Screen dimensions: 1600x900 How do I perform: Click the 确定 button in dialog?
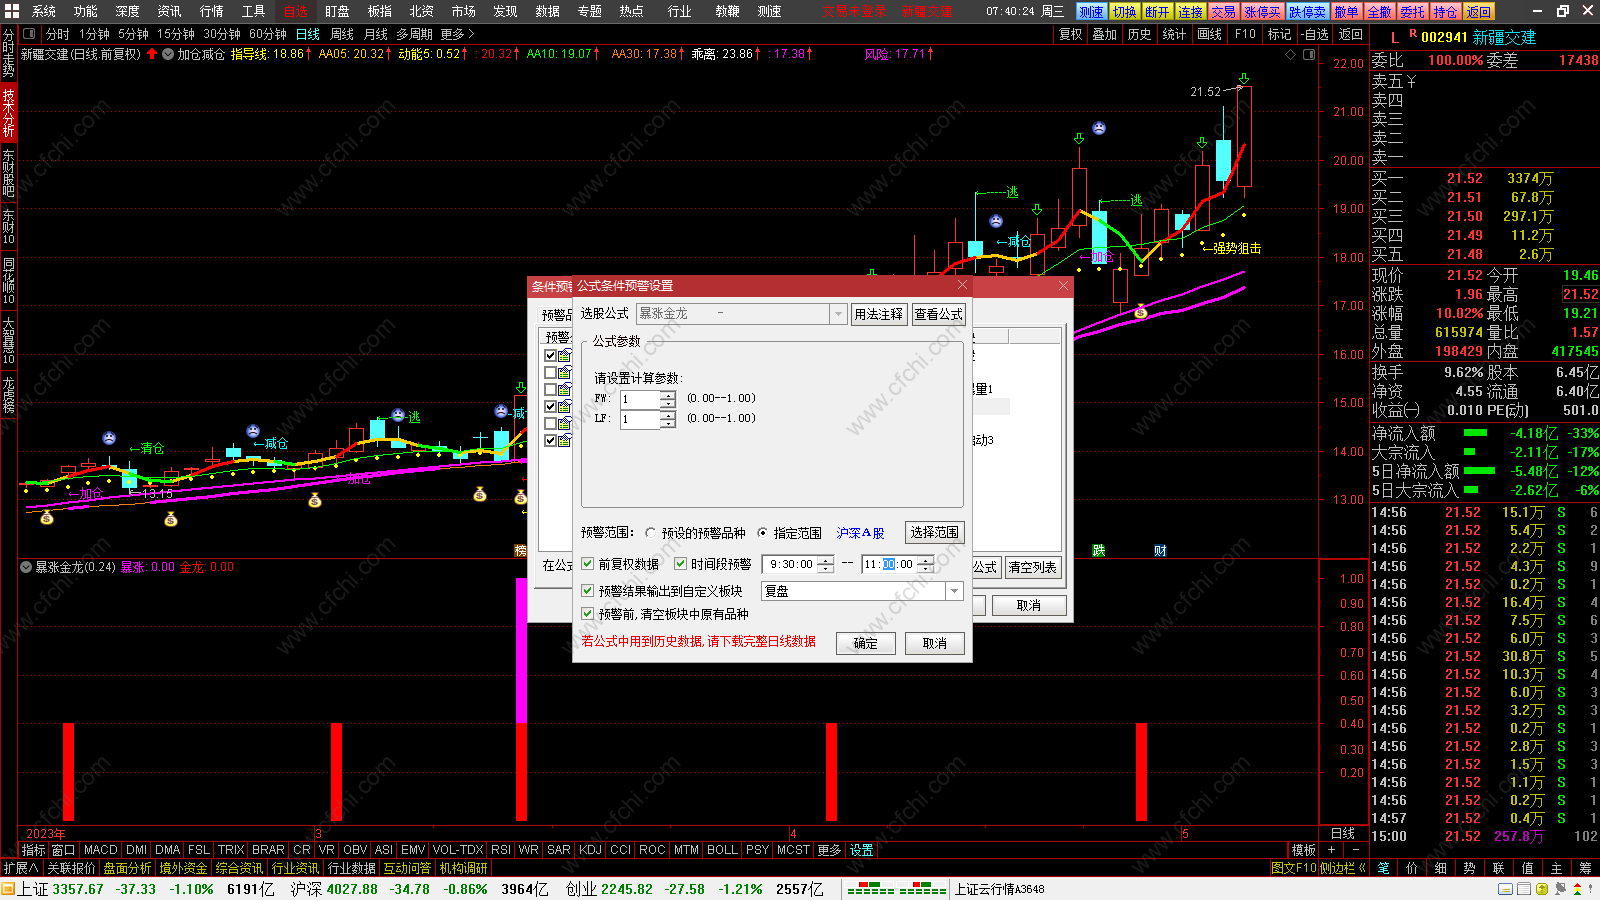coord(866,643)
